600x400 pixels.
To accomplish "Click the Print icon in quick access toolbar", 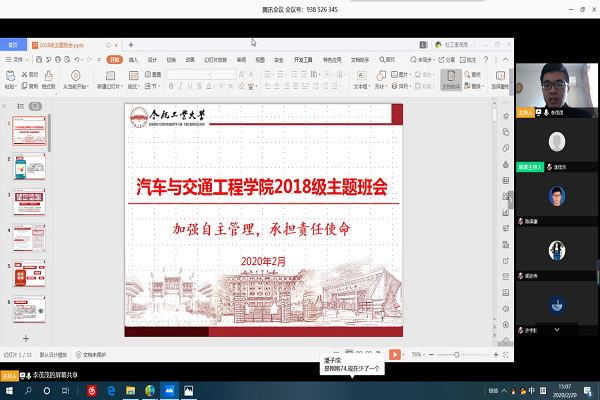I will coord(58,60).
